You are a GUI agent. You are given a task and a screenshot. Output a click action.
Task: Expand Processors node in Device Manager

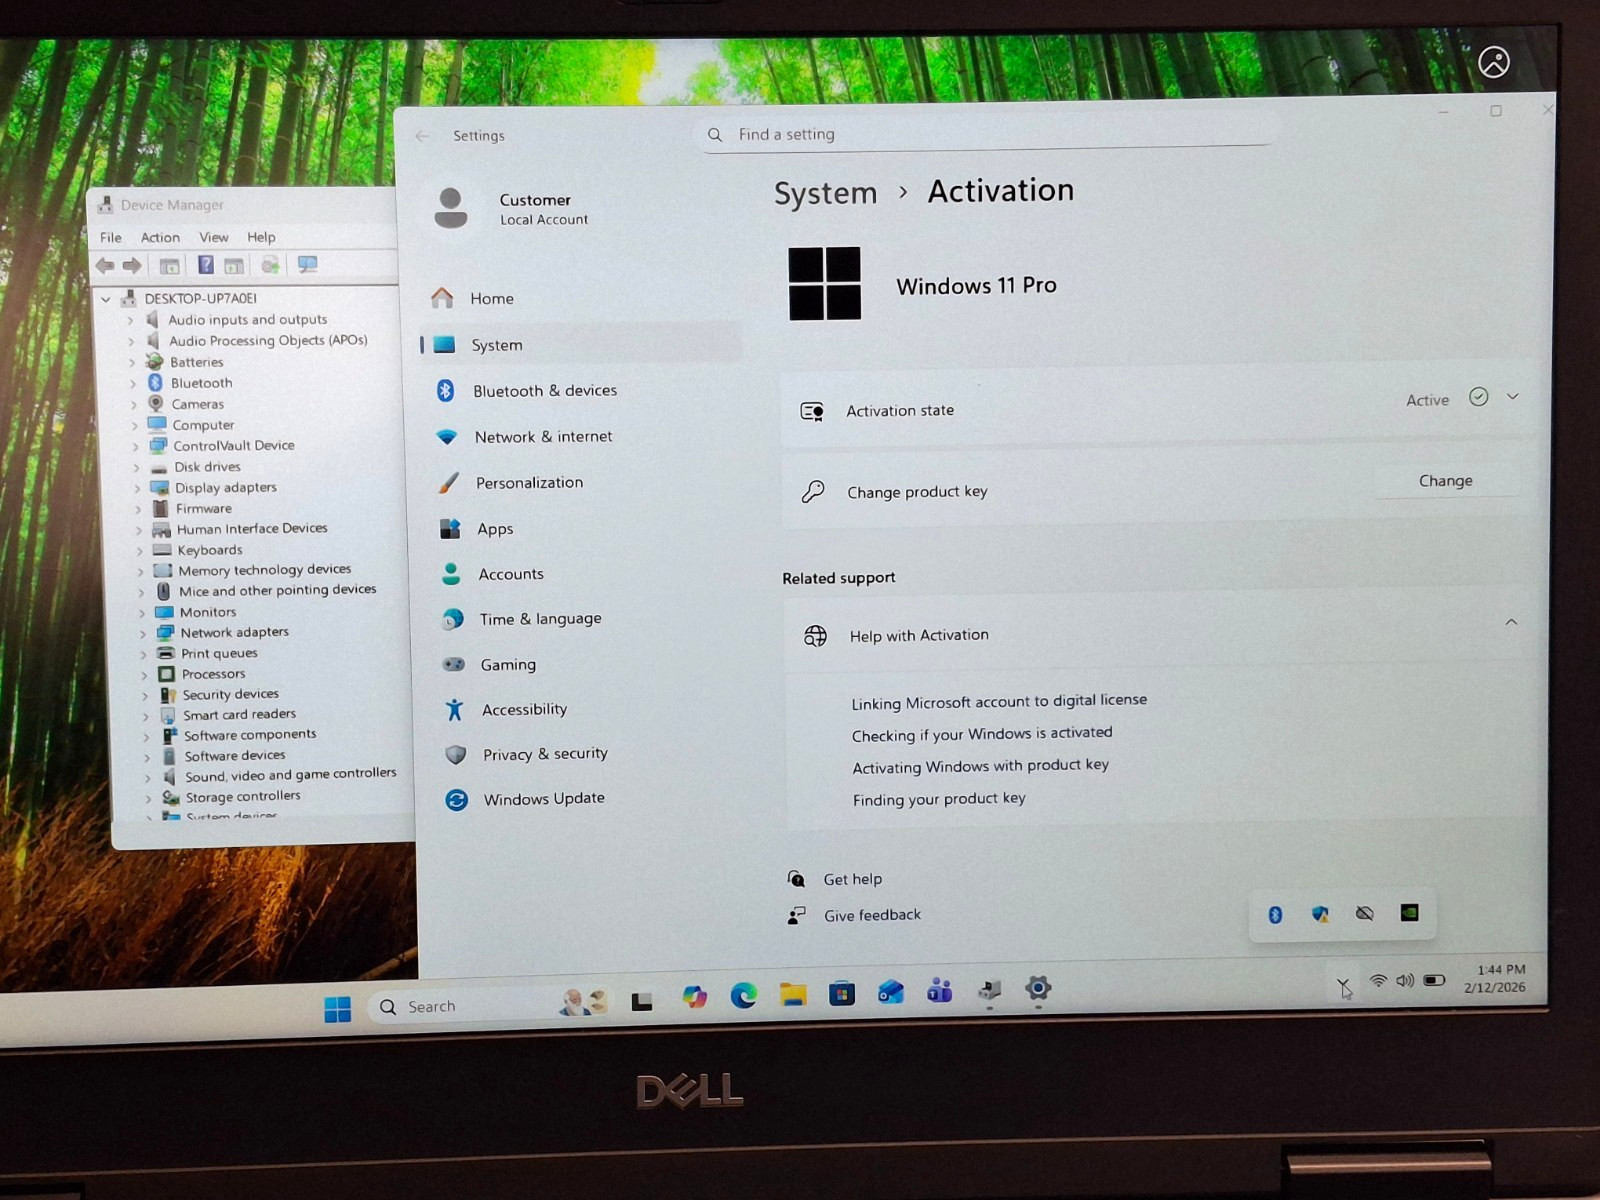click(144, 675)
